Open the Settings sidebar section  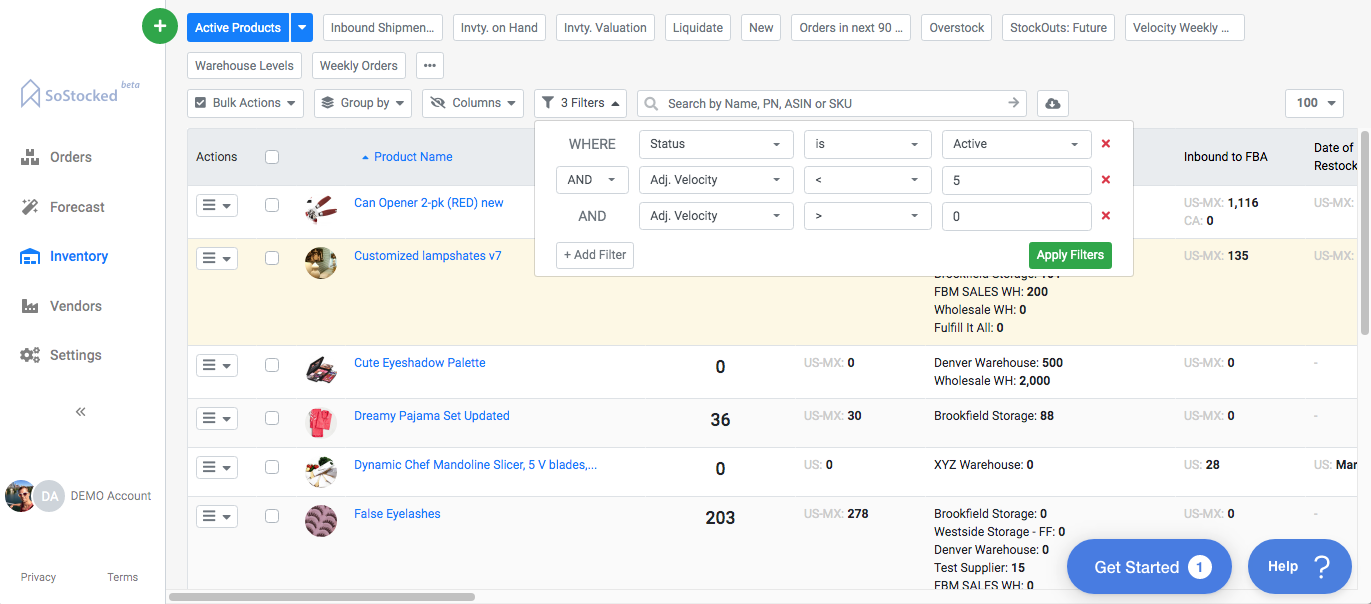(x=62, y=355)
